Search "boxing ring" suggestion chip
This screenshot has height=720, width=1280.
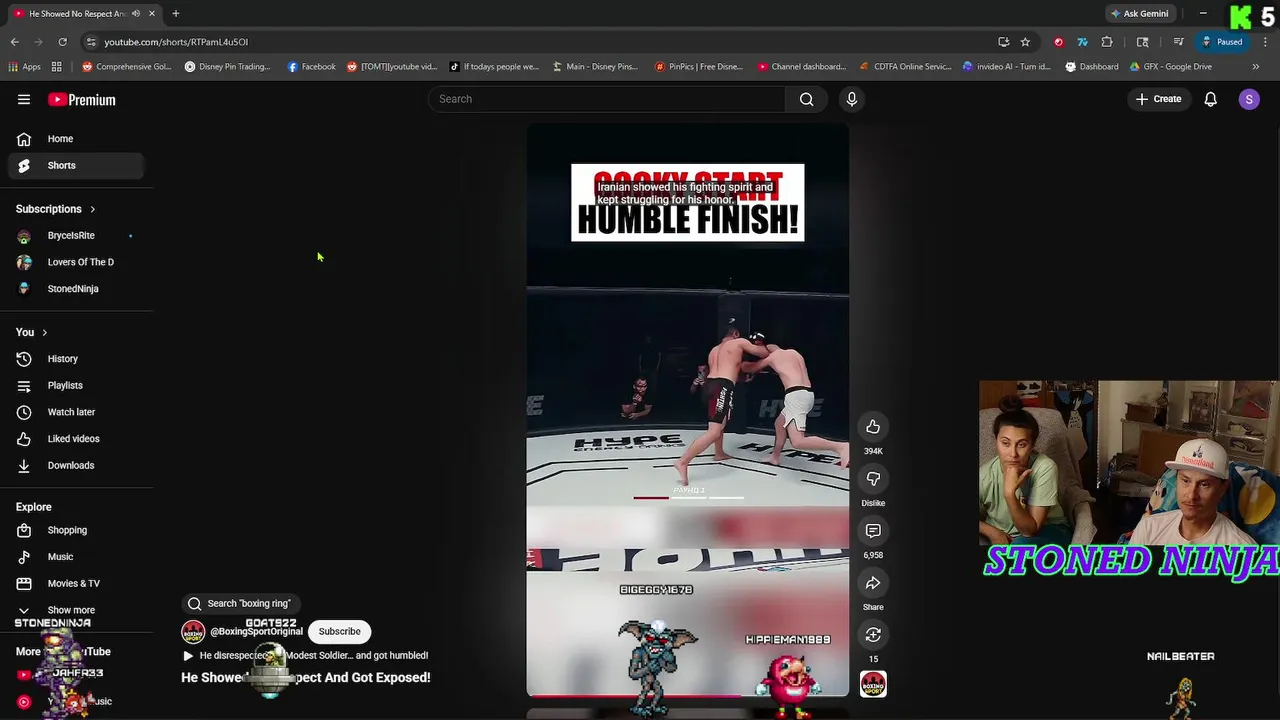point(240,603)
